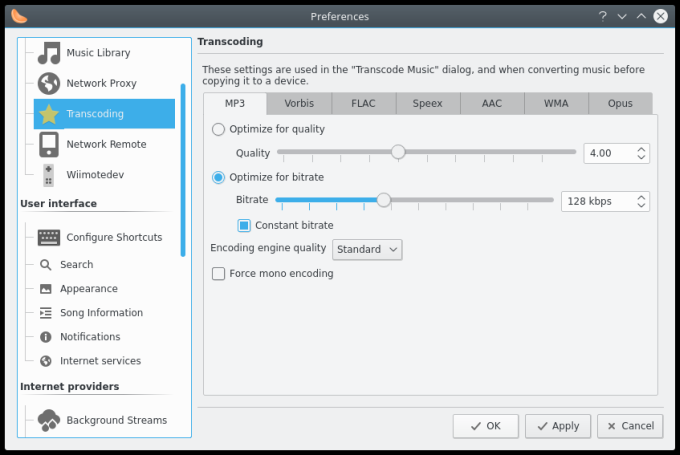
Task: Open Music Library settings icon
Action: pyautogui.click(x=48, y=53)
